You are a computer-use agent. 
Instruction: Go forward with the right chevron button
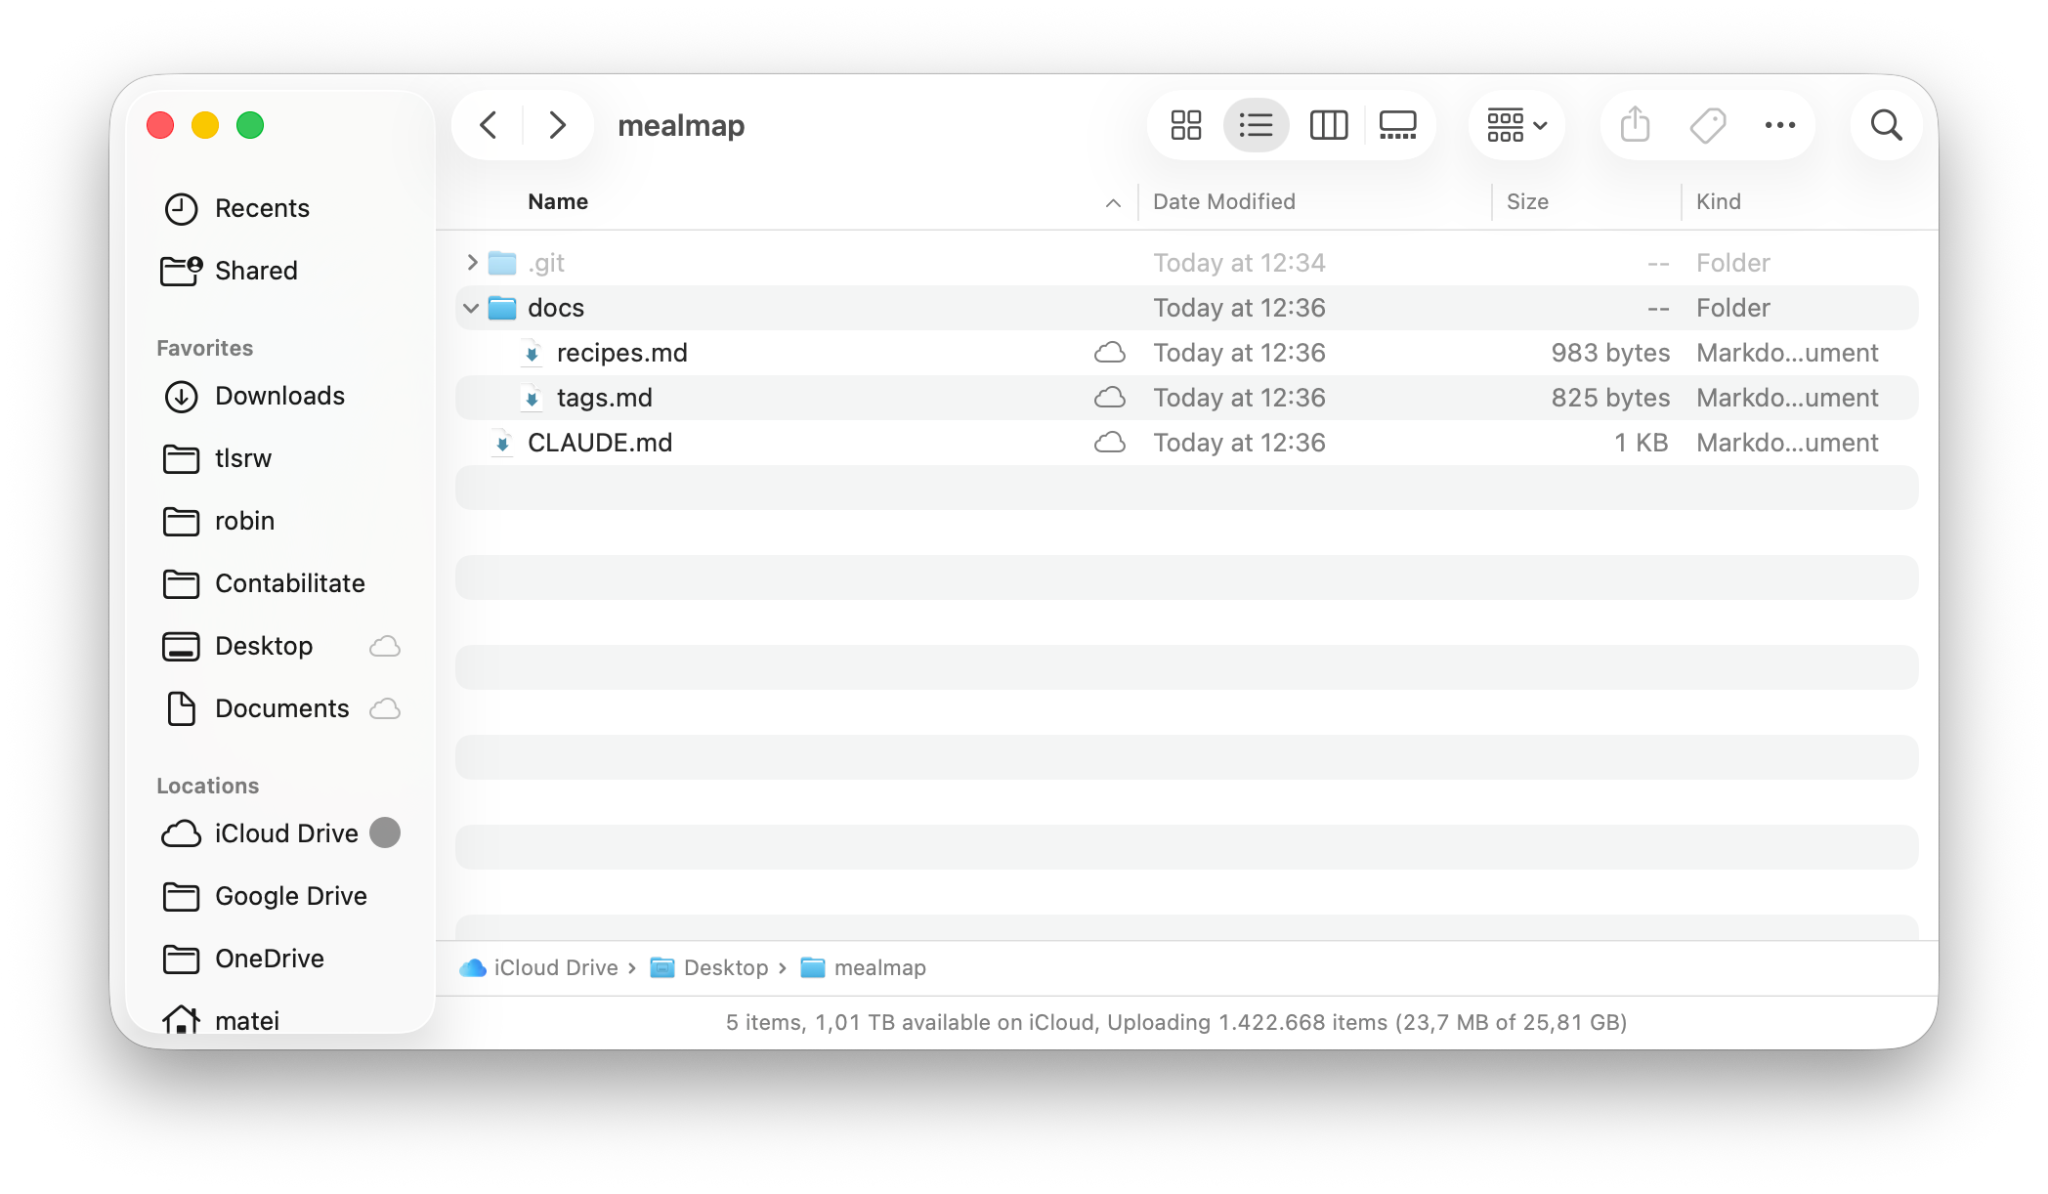(558, 125)
